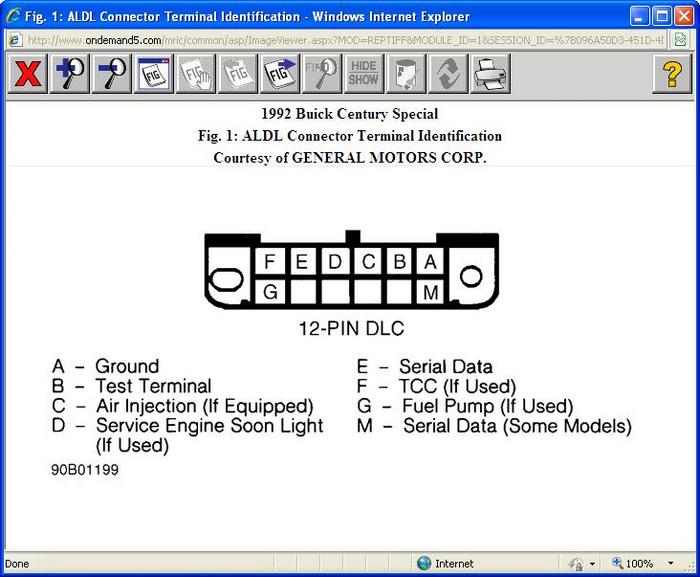Maximize the Internet Explorer window
This screenshot has height=577, width=700.
click(662, 17)
